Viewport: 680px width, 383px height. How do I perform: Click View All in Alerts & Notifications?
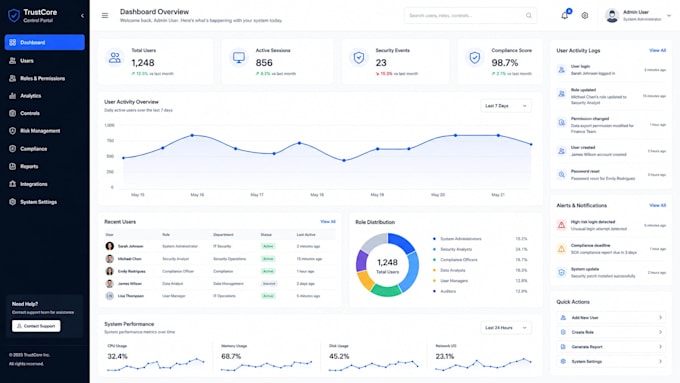click(x=657, y=205)
